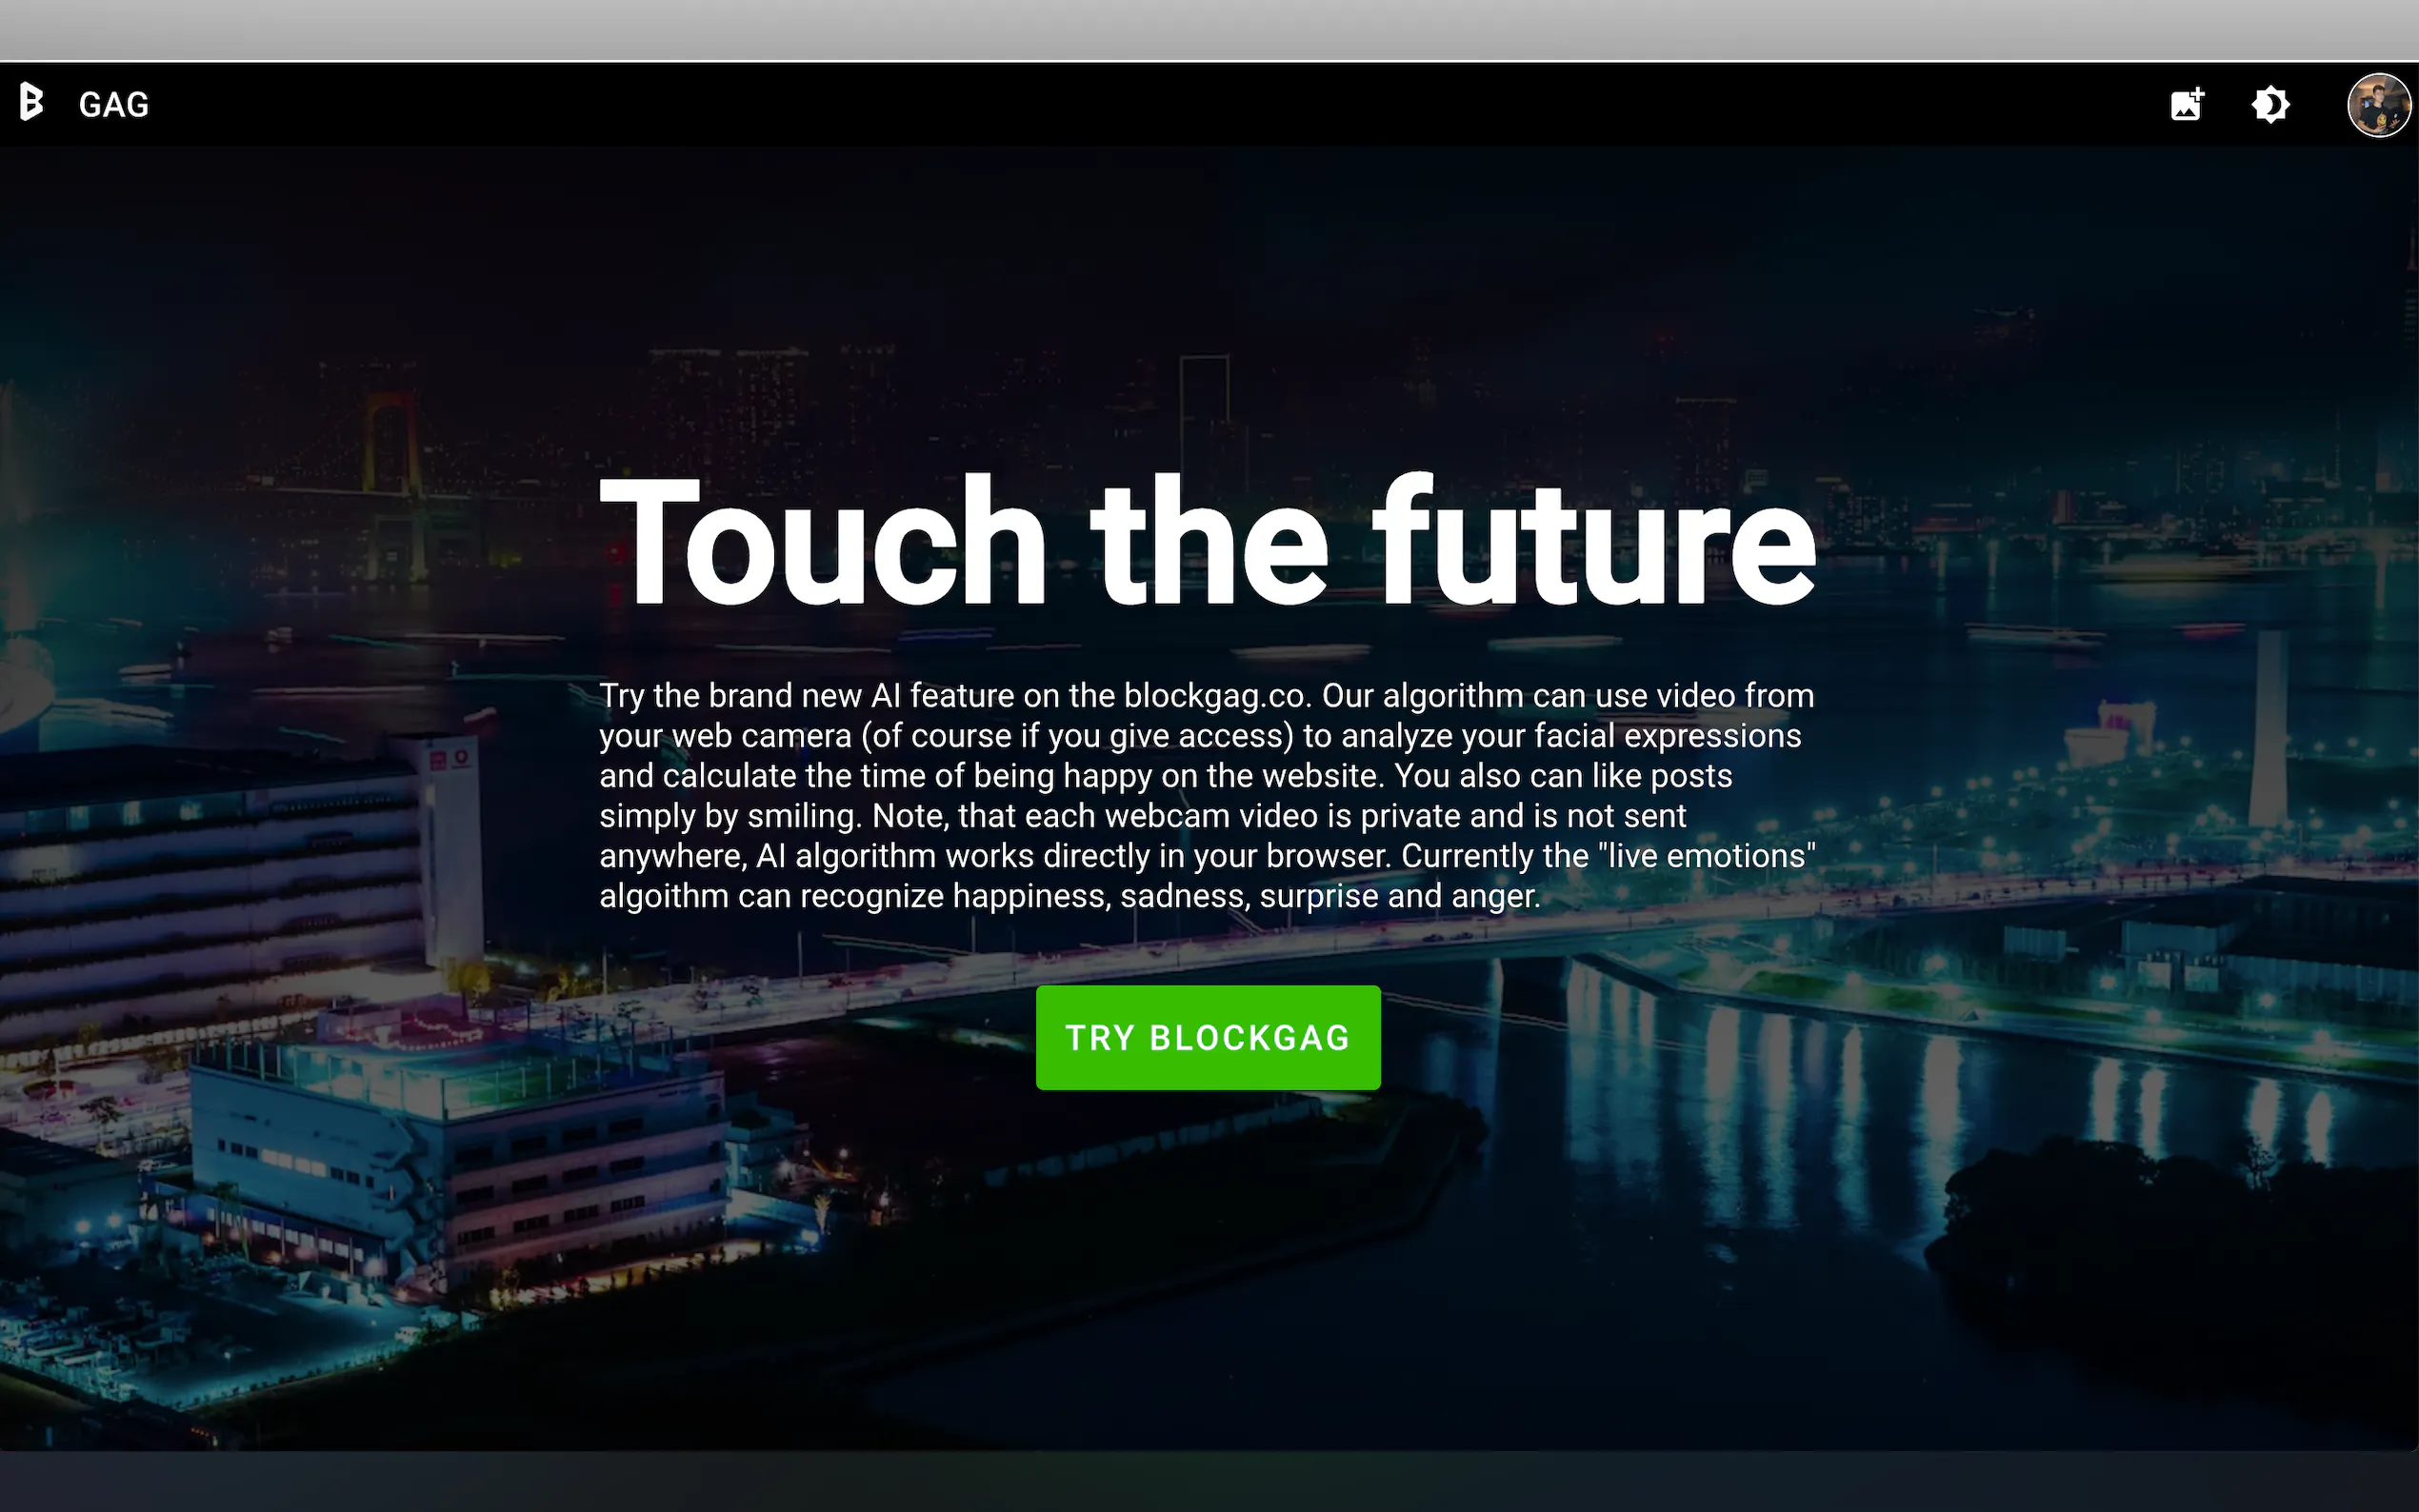
Task: Toggle dark mode with the brightness icon
Action: [x=2271, y=104]
